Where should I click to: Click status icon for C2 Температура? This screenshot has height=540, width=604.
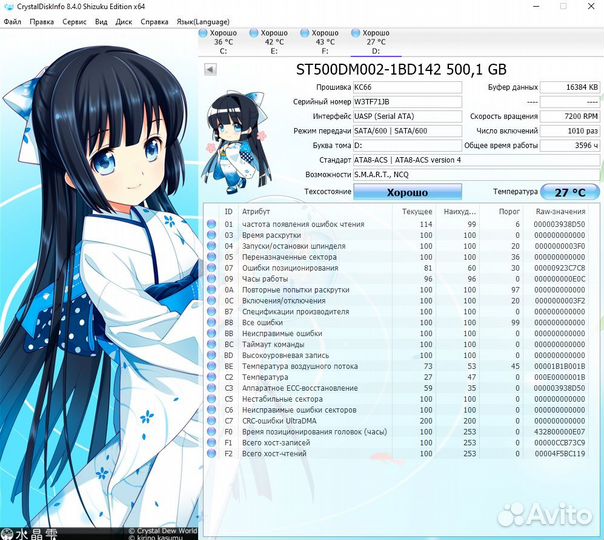[x=211, y=377]
